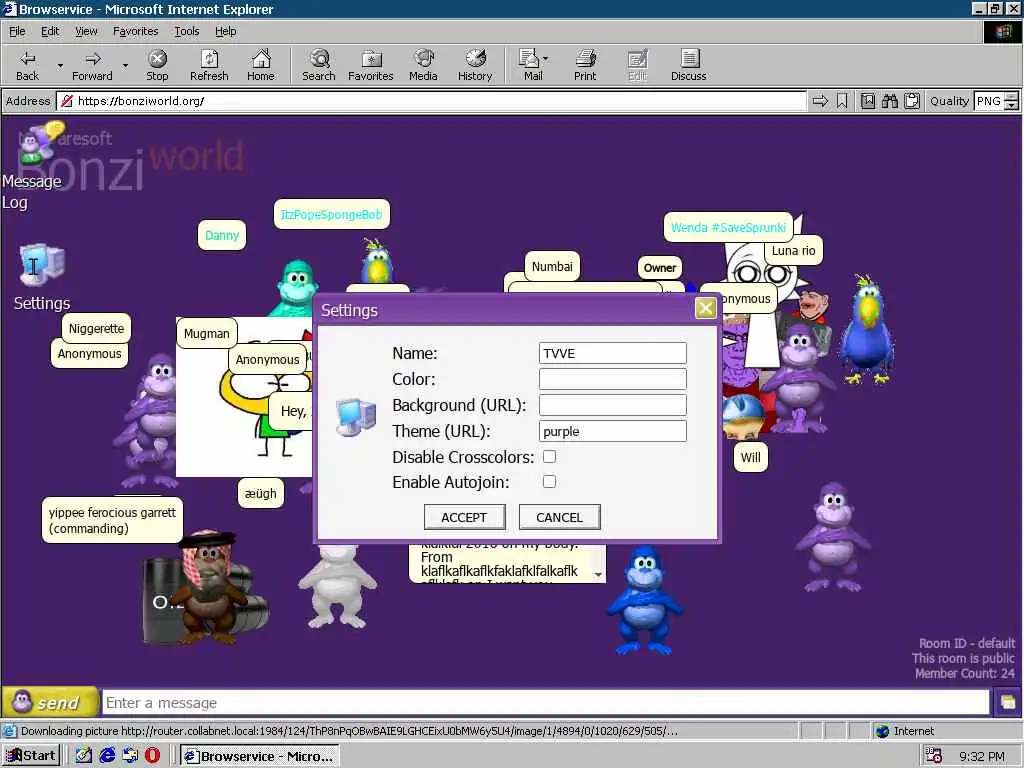Open the Forward button dropdown arrow
This screenshot has width=1024, height=768.
click(x=125, y=65)
